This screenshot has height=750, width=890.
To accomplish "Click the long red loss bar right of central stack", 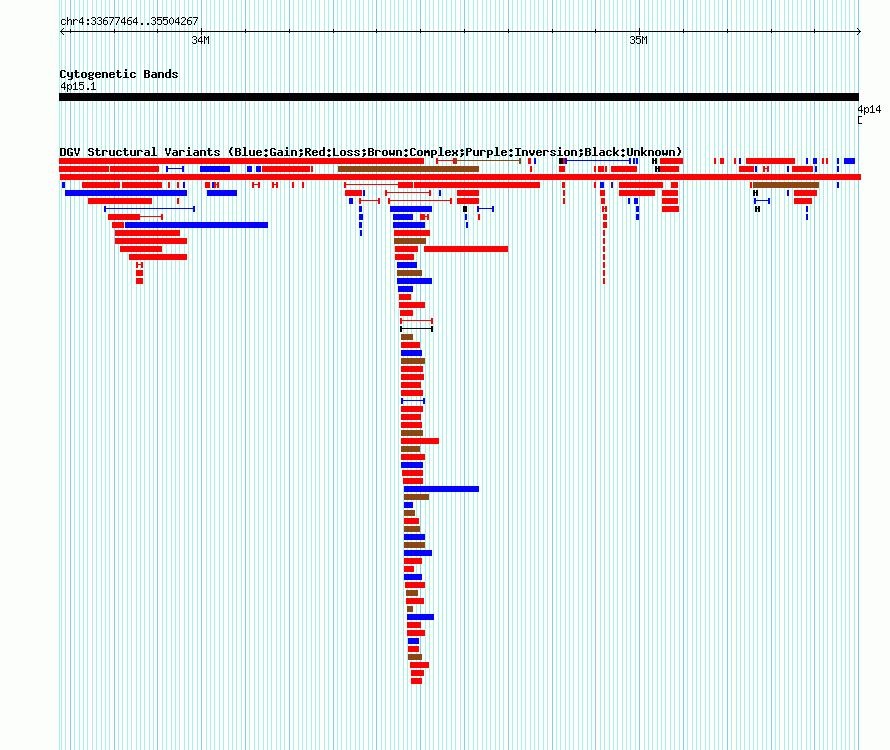I will point(466,249).
